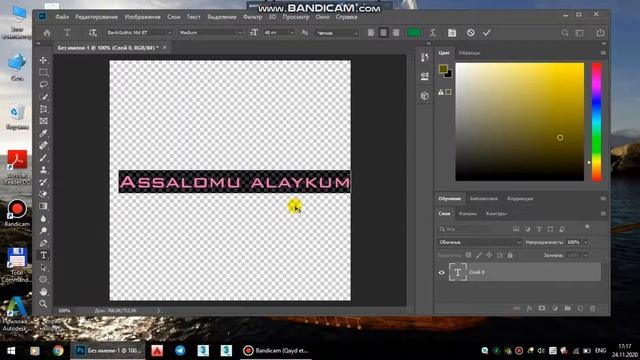The width and height of the screenshot is (640, 360).
Task: Select the Zoom magnifier tool
Action: pos(43,304)
